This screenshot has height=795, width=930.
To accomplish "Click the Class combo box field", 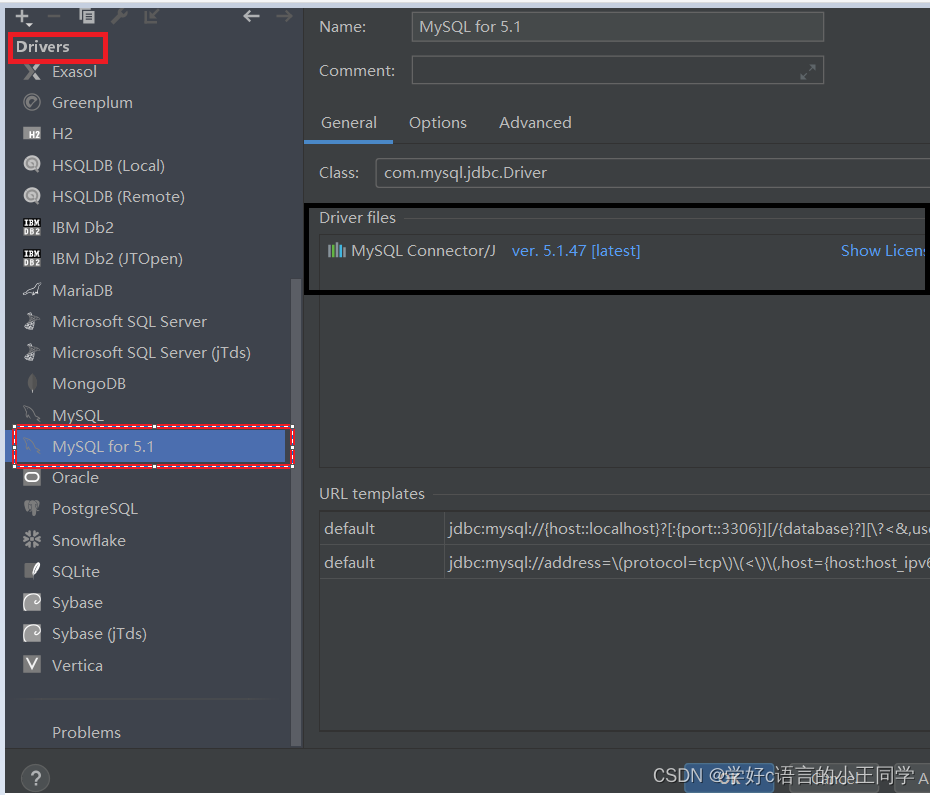I will 652,173.
